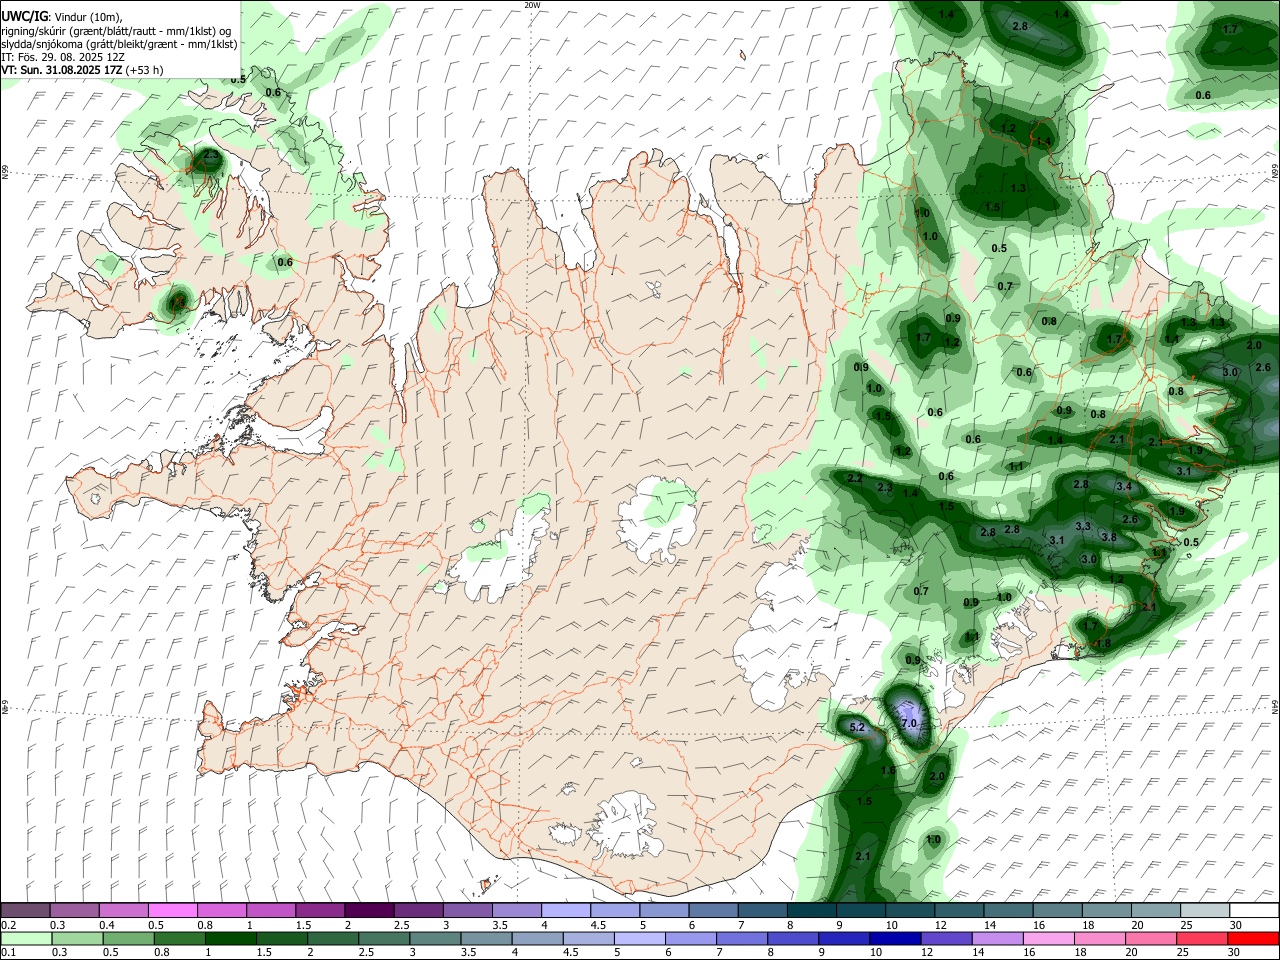This screenshot has width=1280, height=960.
Task: Click the 'IT: Fös. 29. 08. 2025 12Z' line
Action: (63, 57)
